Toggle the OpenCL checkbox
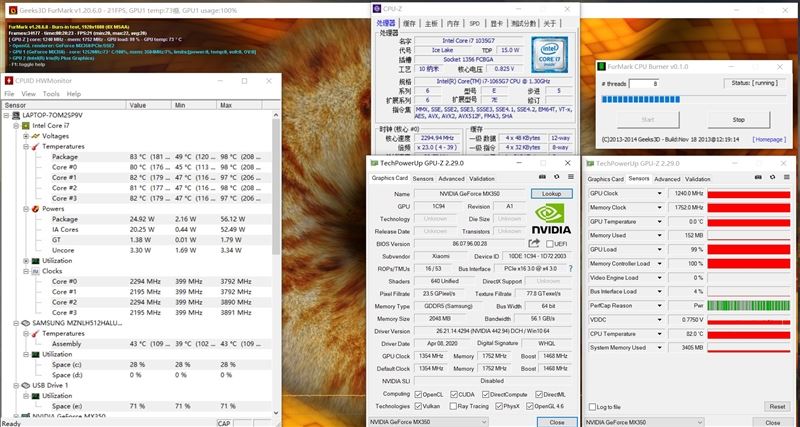 418,394
